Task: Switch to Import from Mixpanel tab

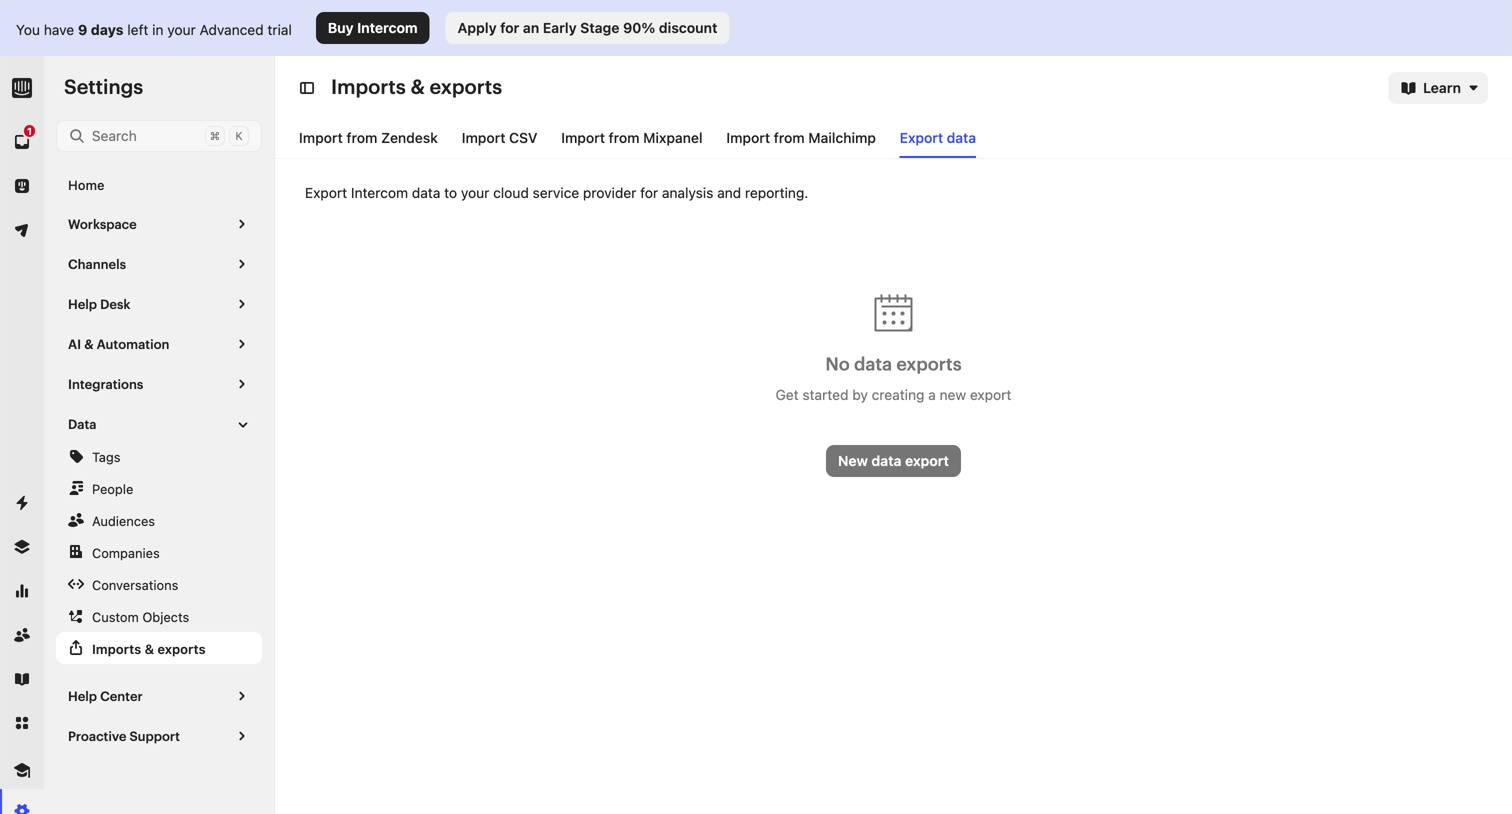Action: coord(631,138)
